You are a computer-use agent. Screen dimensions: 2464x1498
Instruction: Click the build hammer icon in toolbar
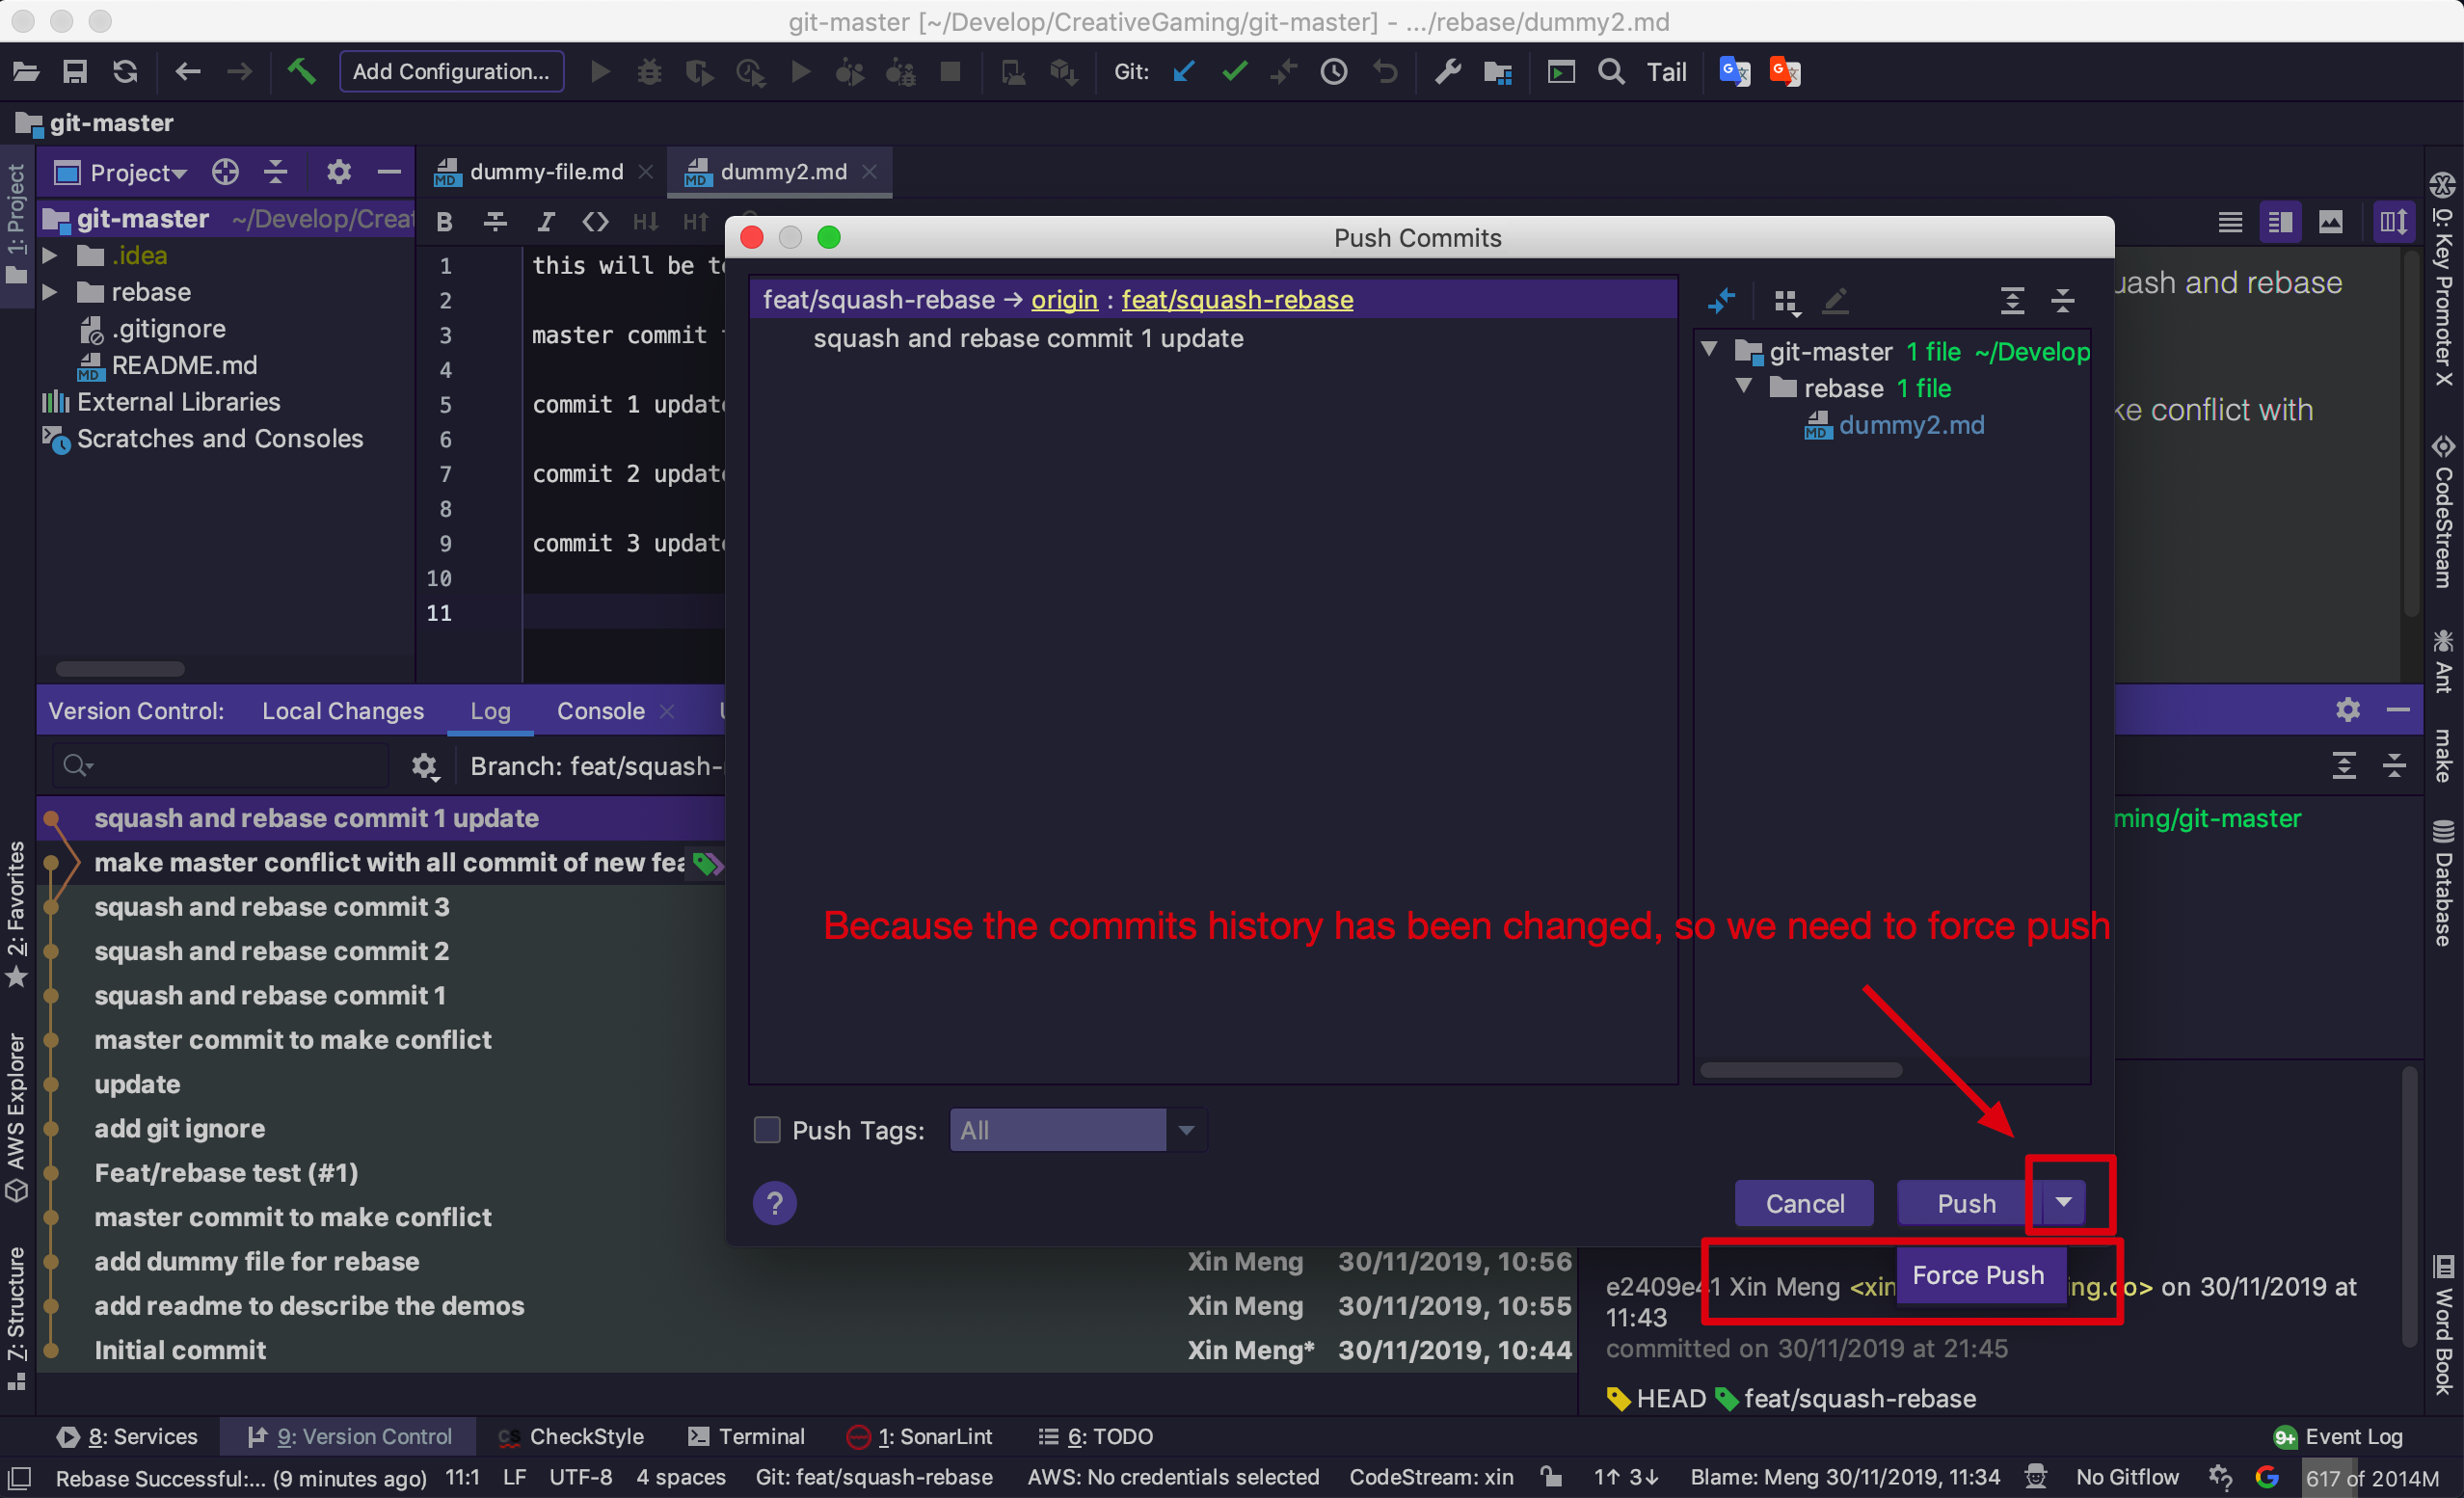pyautogui.click(x=301, y=72)
